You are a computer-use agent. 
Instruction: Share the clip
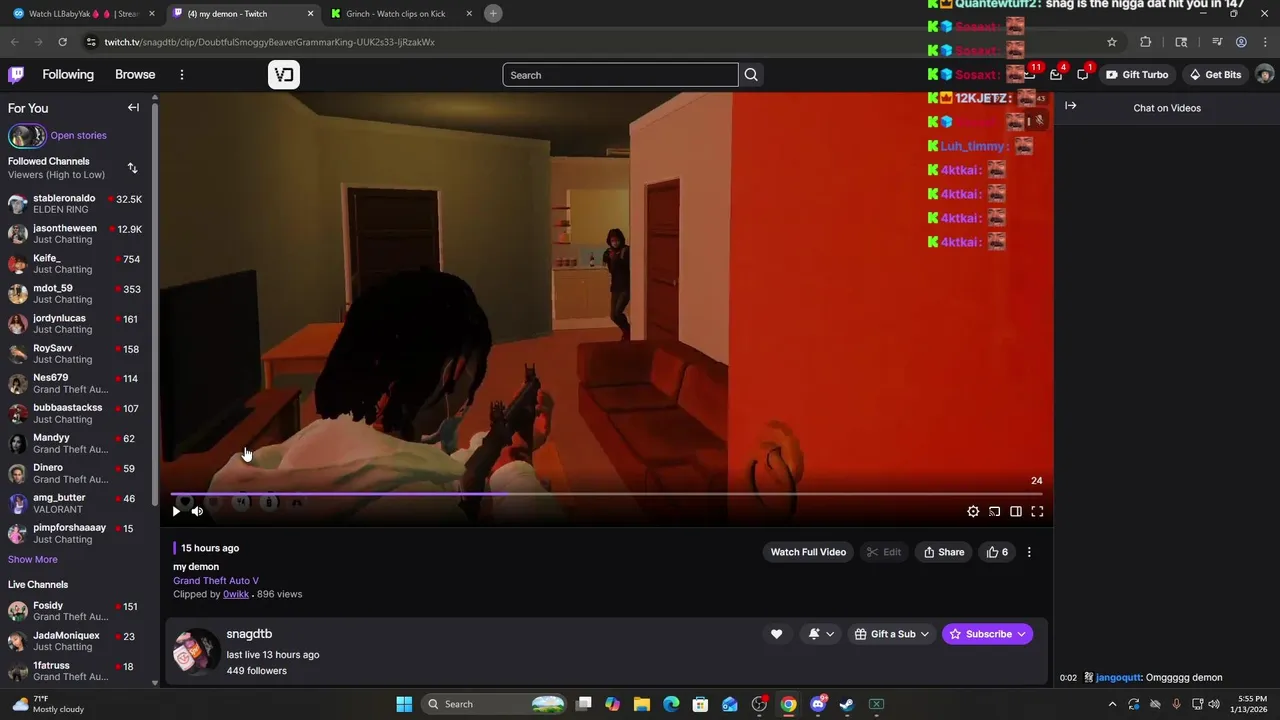pos(943,552)
